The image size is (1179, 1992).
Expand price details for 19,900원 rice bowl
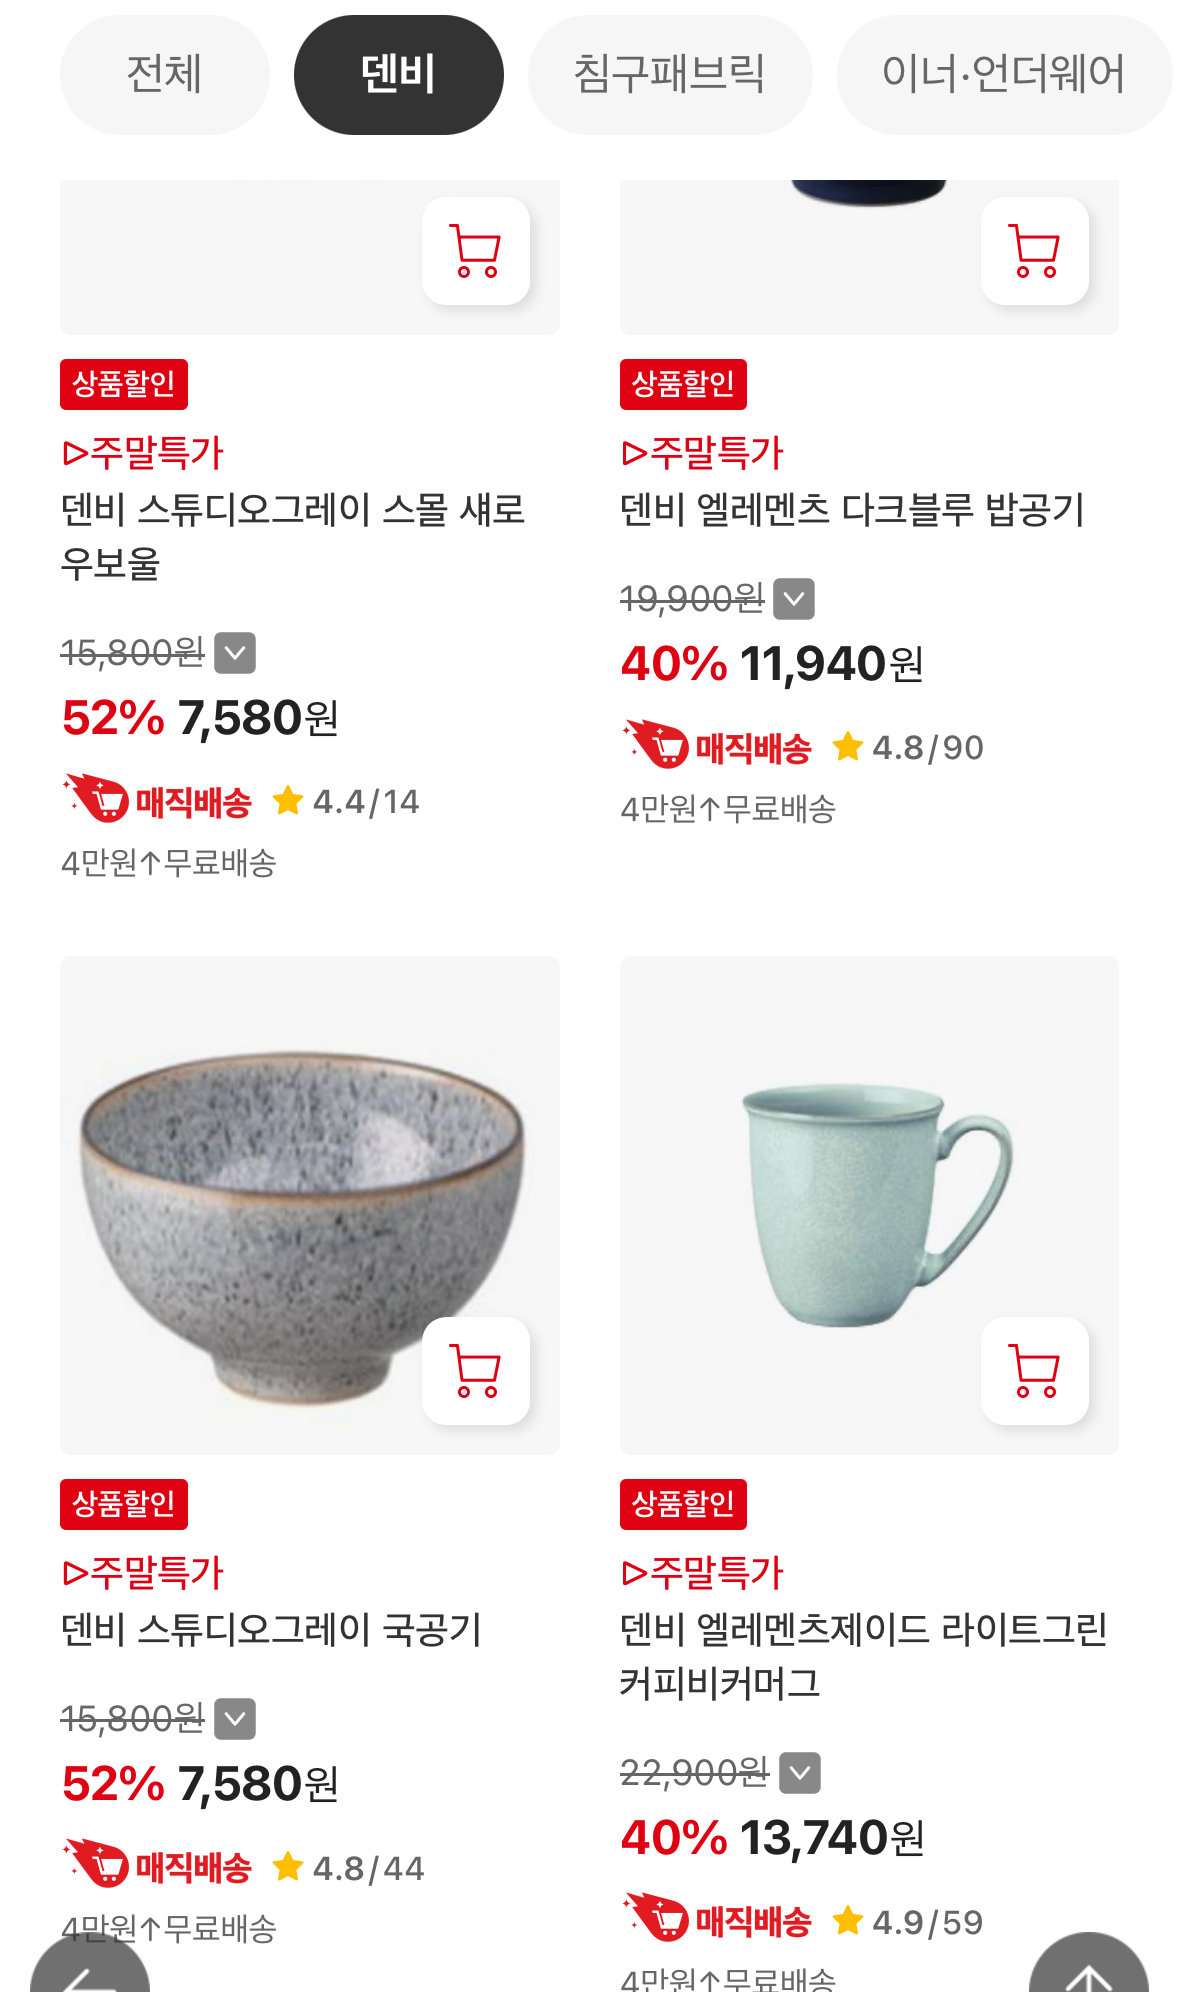click(795, 599)
